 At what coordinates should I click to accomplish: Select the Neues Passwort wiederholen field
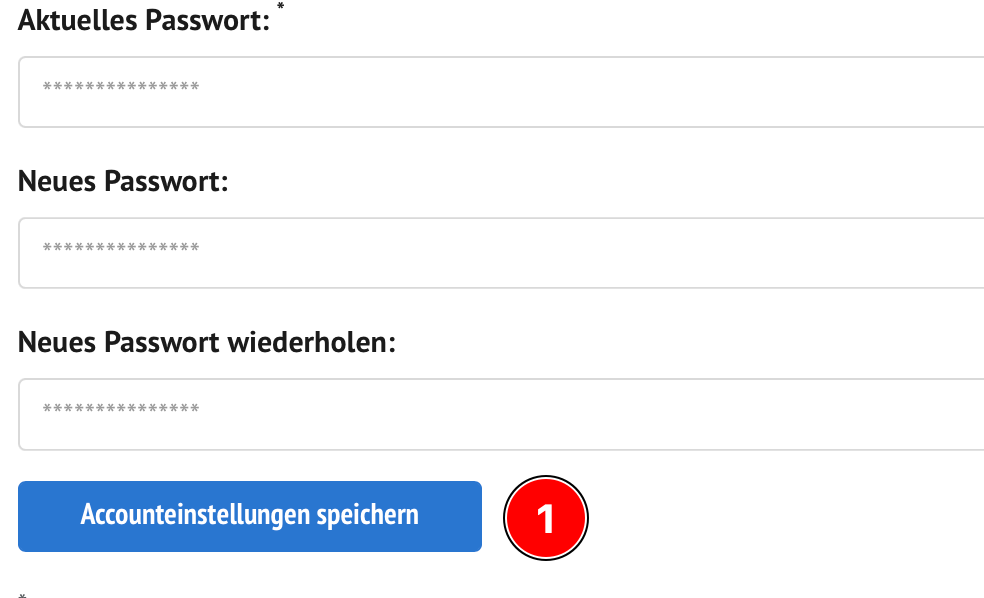click(x=500, y=414)
